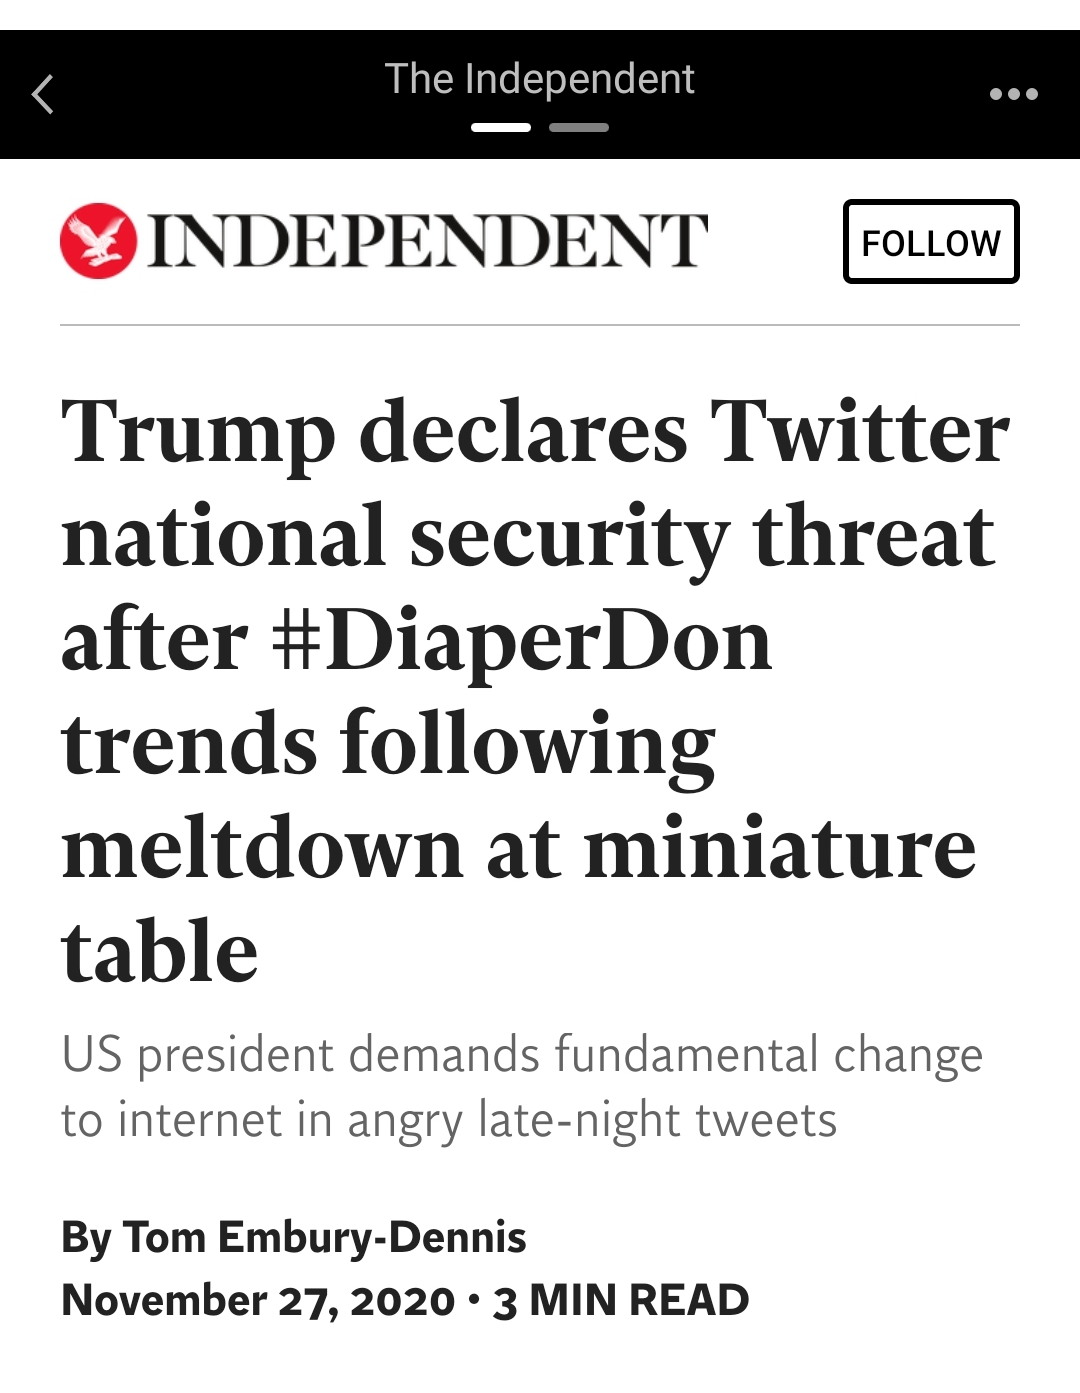Screen dimensions: 1080x1393
Task: Tap the red Independent eagle logo
Action: pos(98,241)
